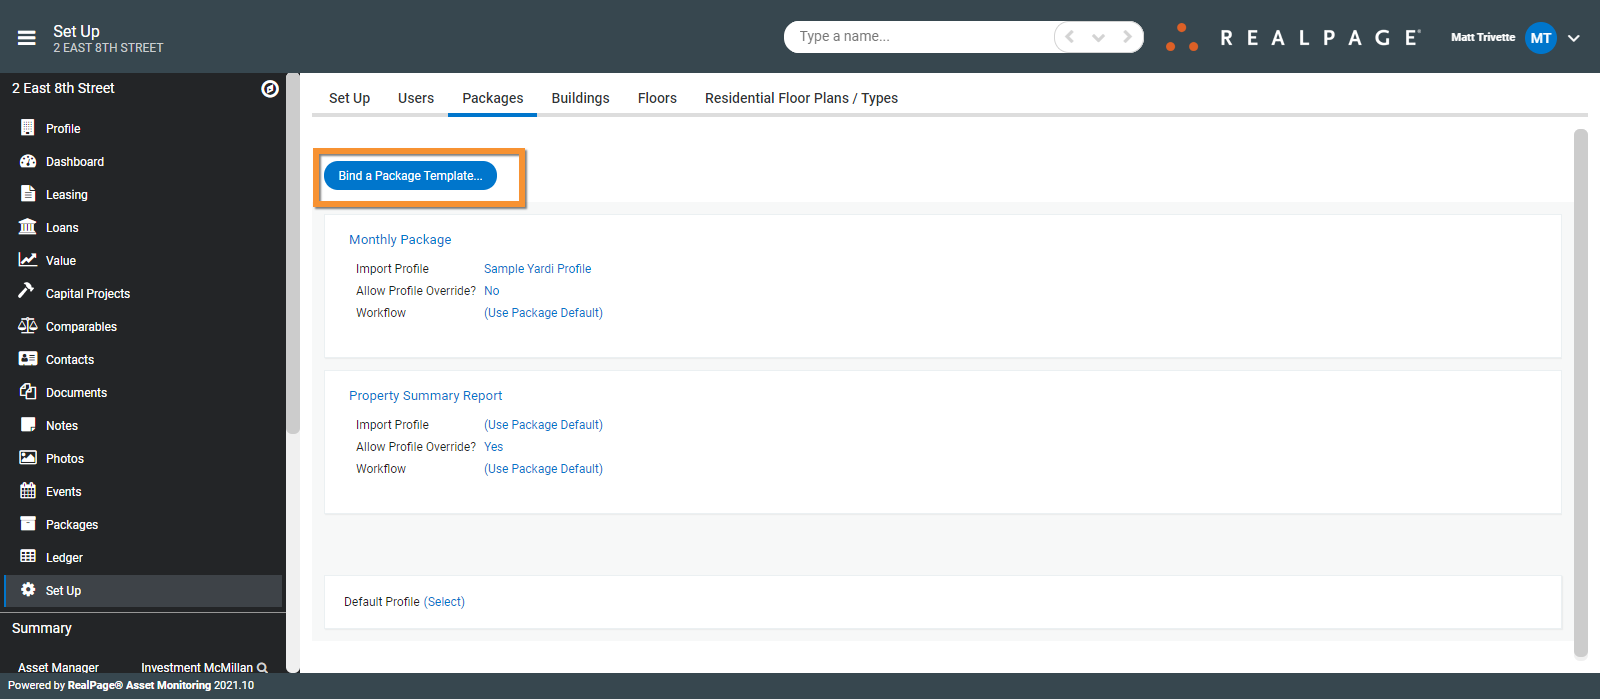The width and height of the screenshot is (1600, 700).
Task: Click the Dashboard gauge icon
Action: click(28, 161)
